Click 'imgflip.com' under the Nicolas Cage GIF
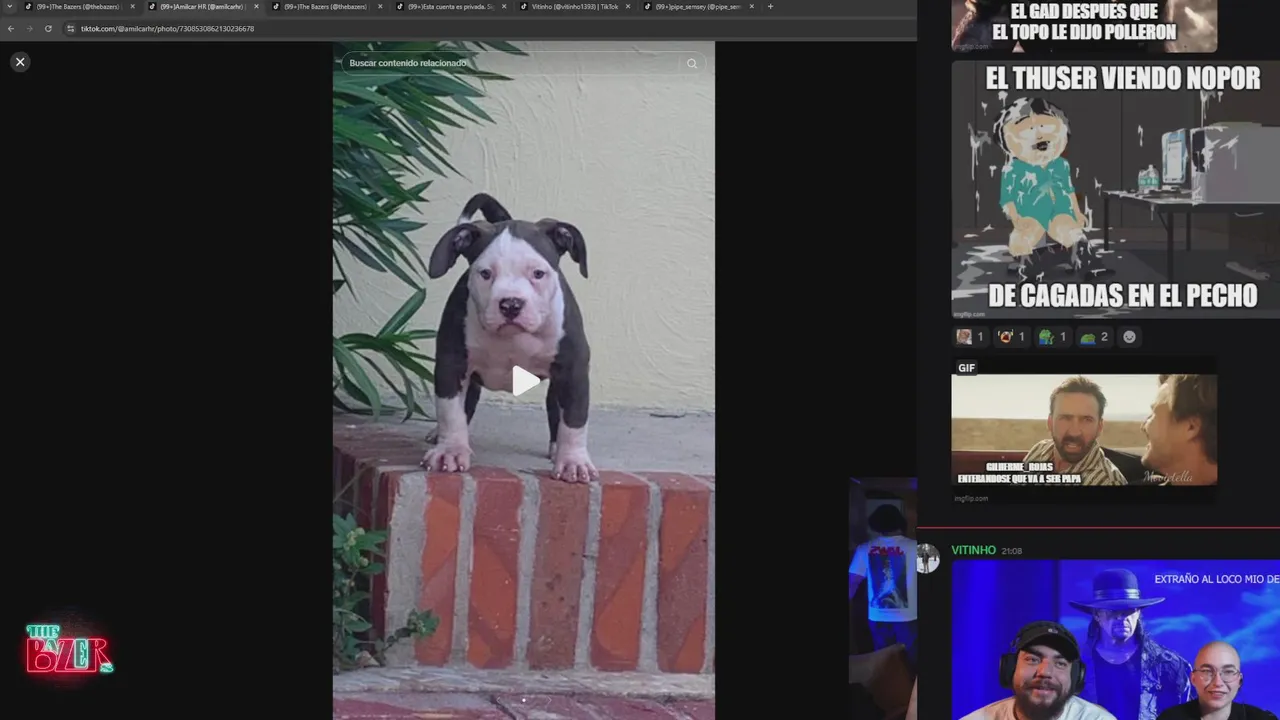 coord(971,498)
